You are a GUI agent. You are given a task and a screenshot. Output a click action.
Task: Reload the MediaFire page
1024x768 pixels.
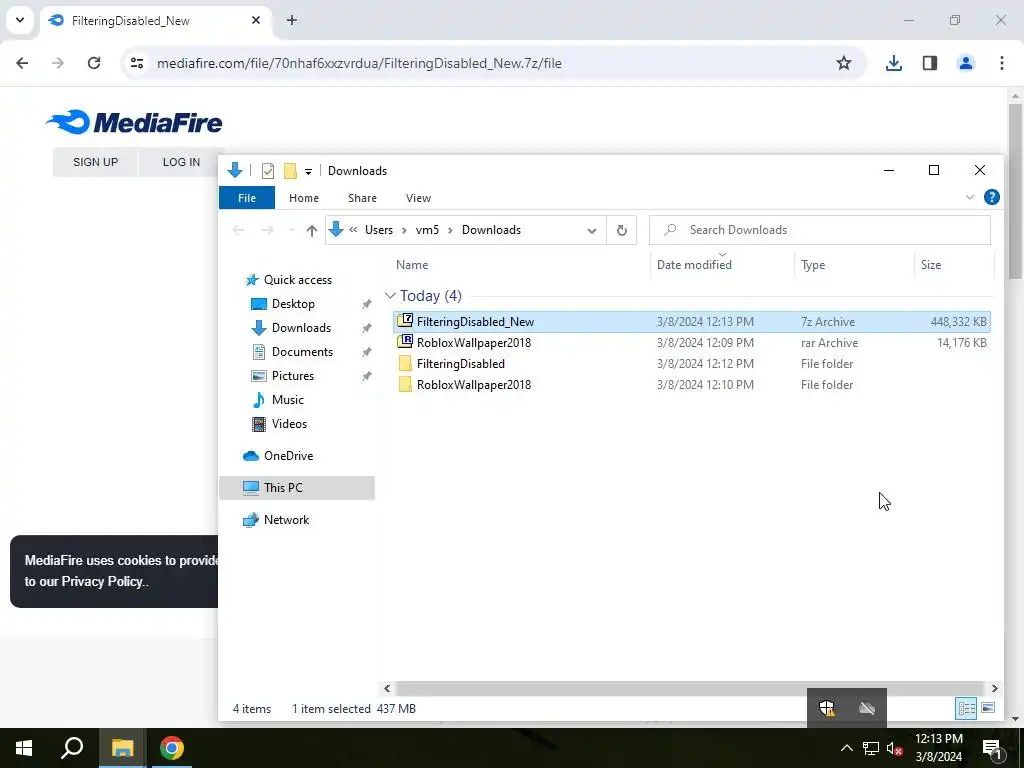tap(94, 63)
